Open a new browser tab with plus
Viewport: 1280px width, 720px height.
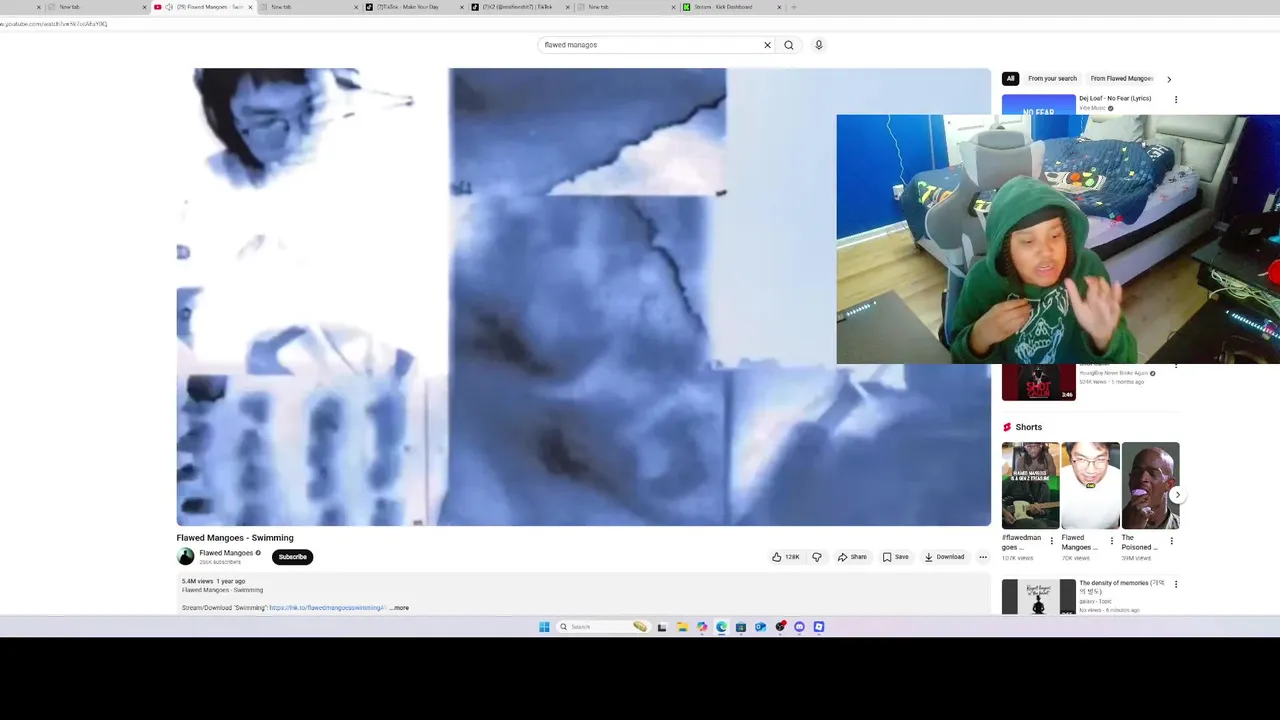pyautogui.click(x=794, y=7)
